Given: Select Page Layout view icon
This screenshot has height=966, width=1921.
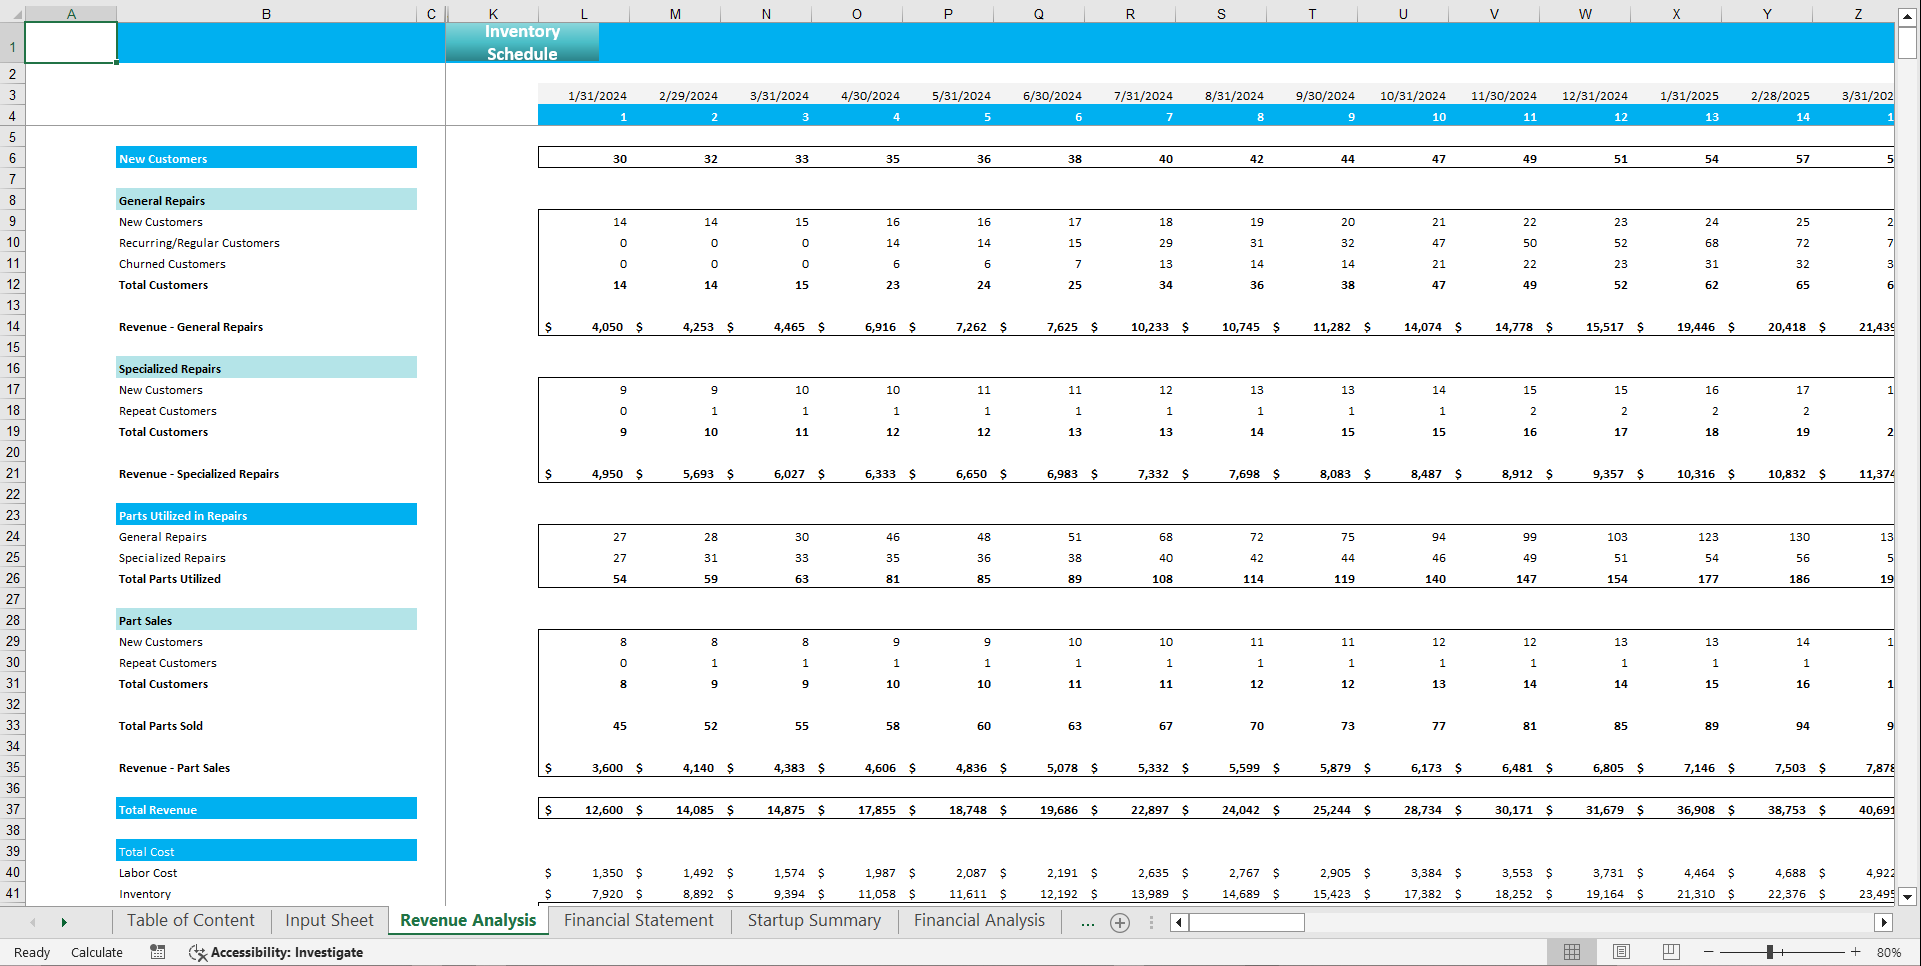Looking at the screenshot, I should pos(1621,951).
